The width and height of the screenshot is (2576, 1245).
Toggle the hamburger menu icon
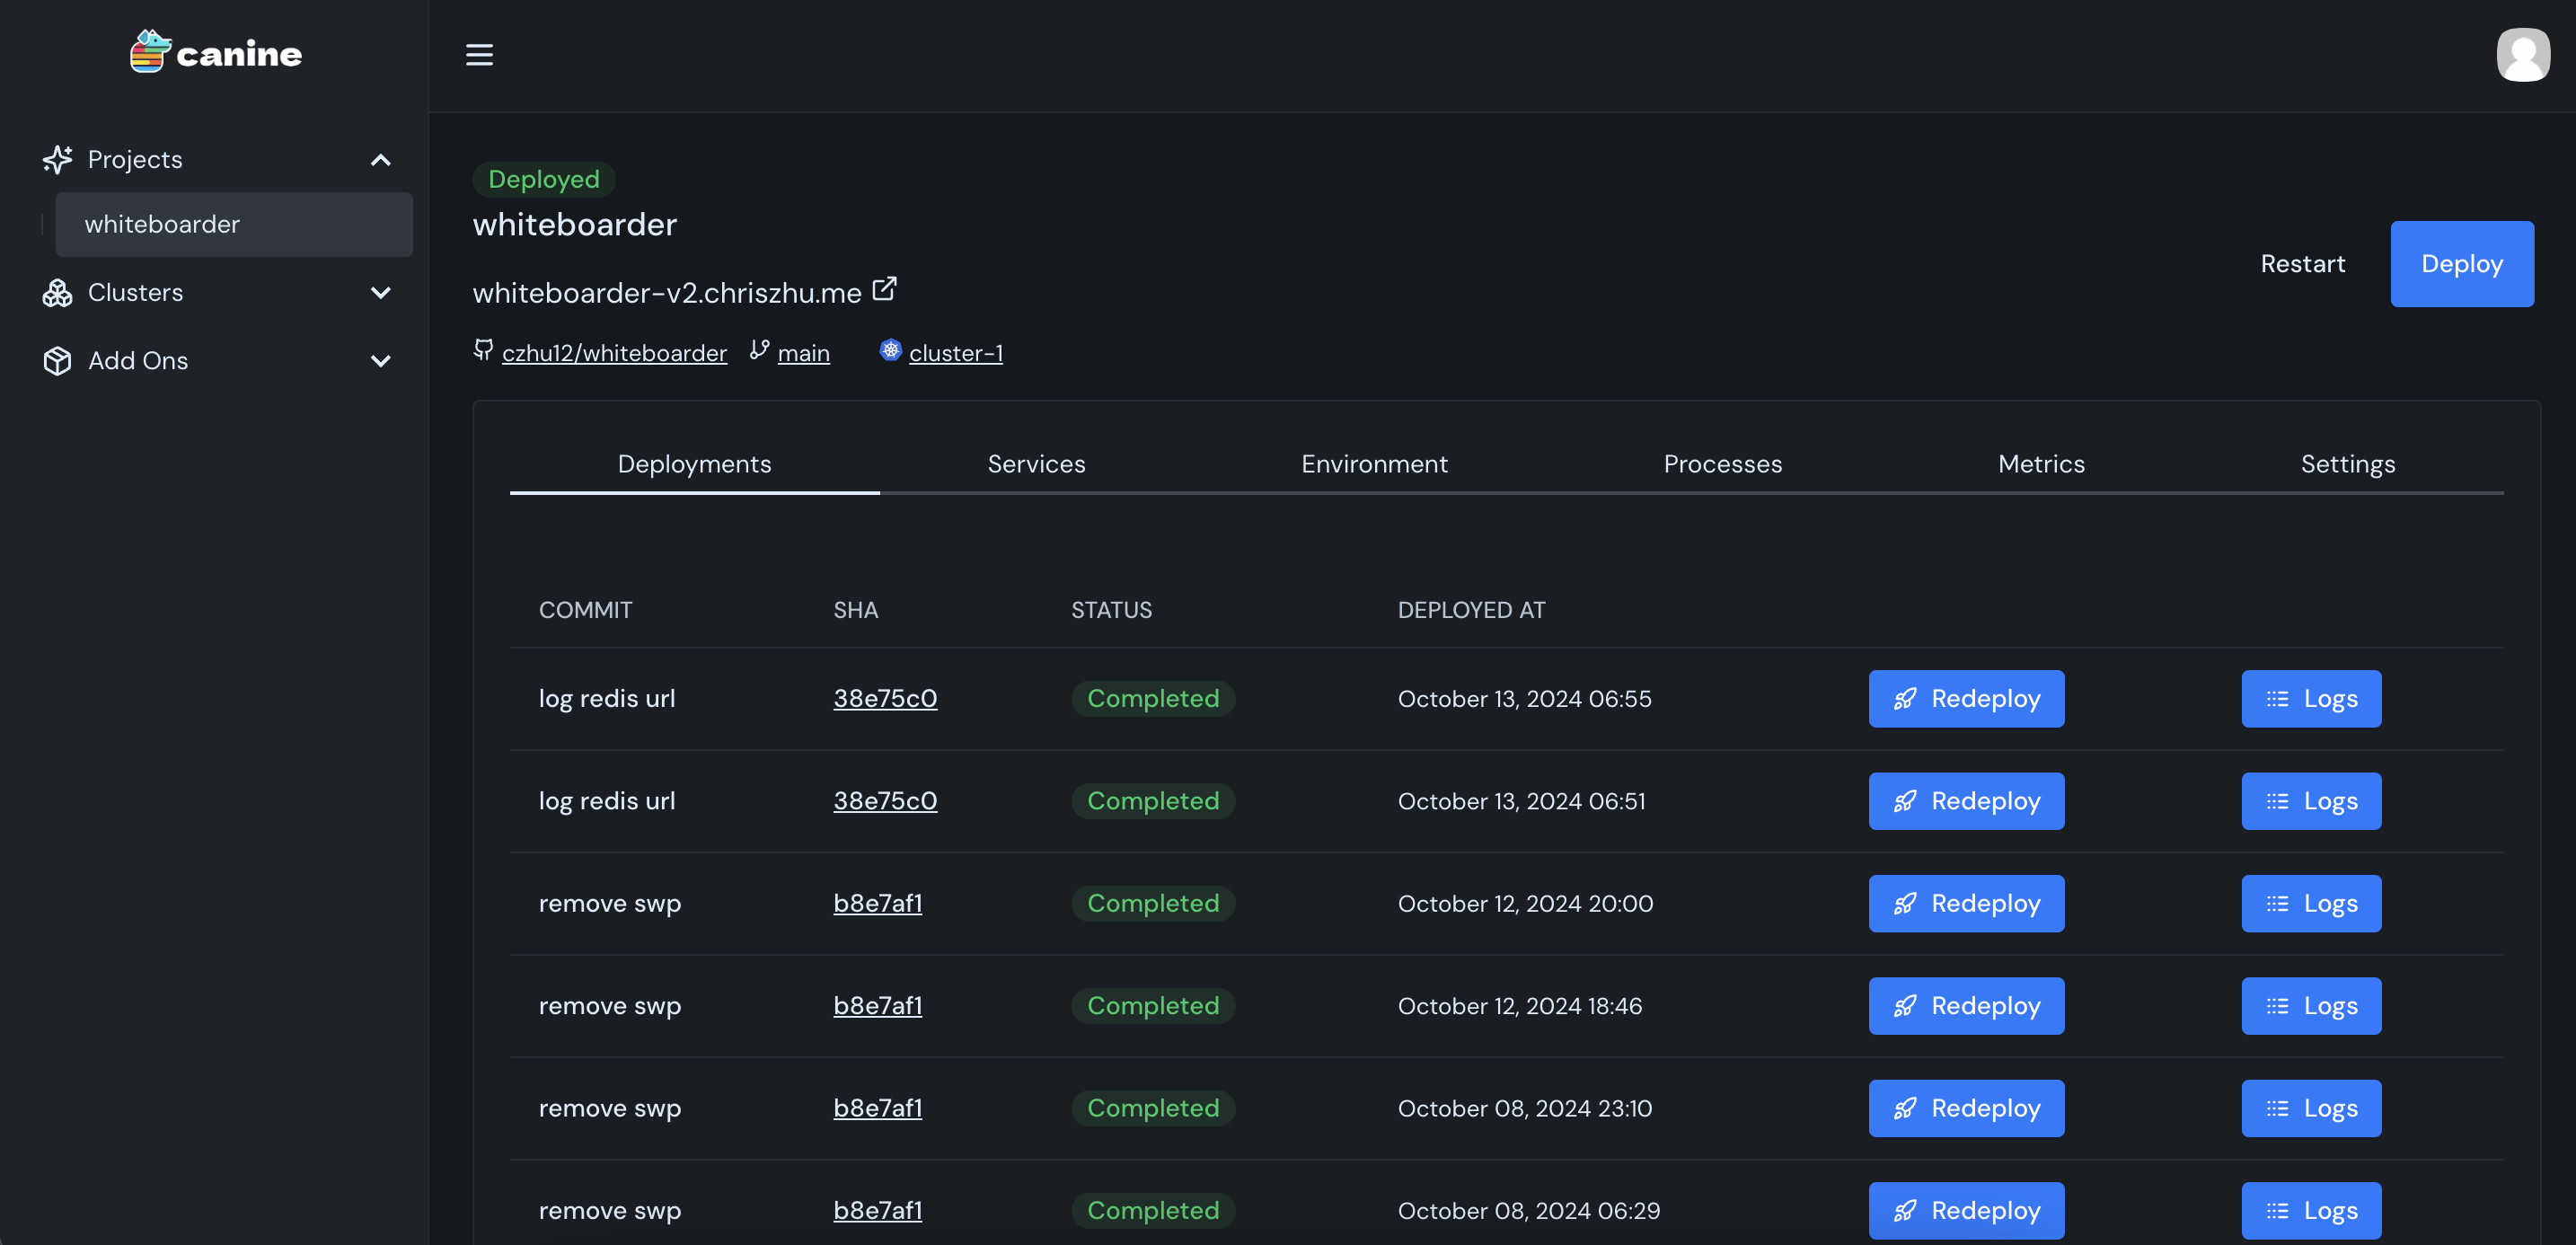coord(479,55)
